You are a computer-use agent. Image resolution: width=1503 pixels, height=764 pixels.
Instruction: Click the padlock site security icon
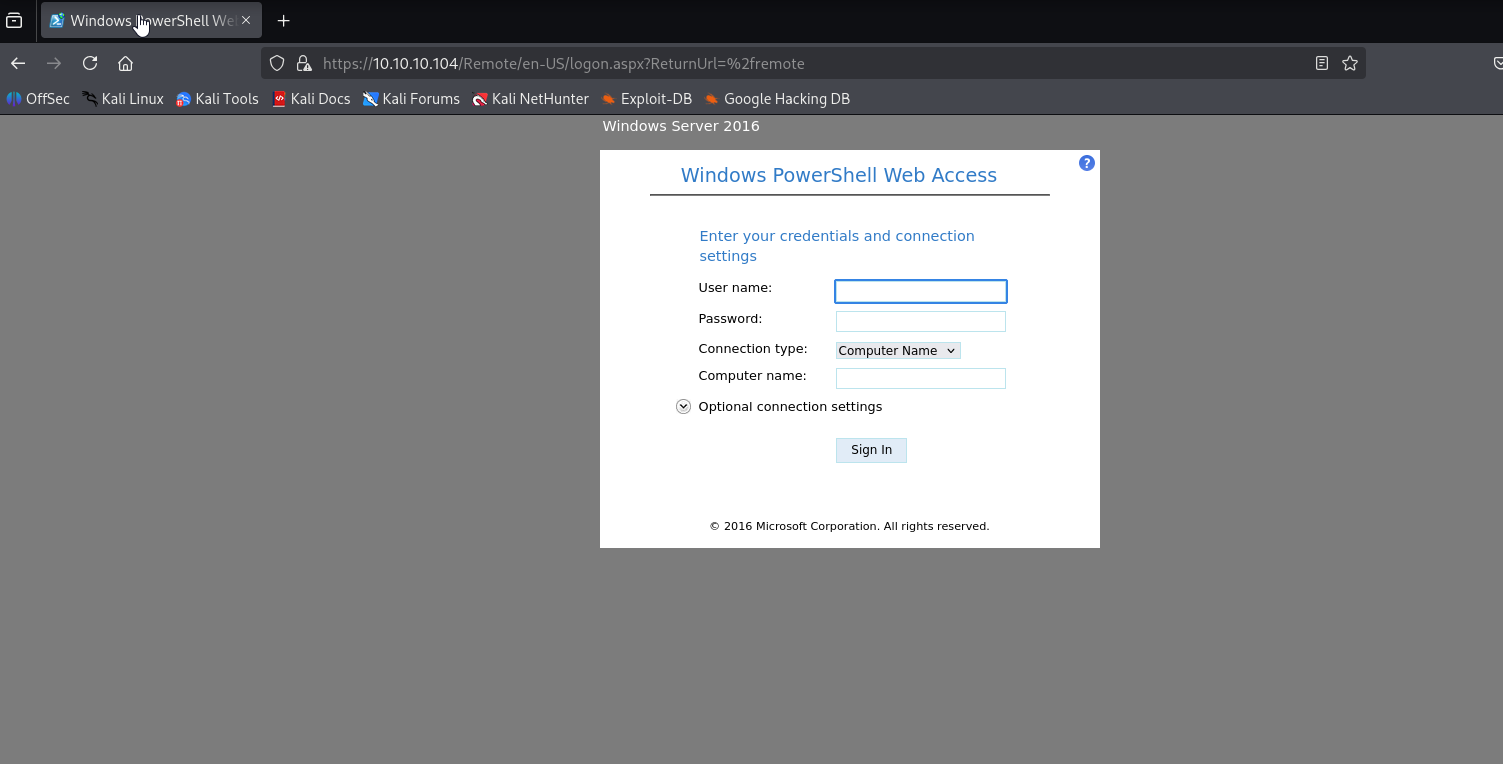[304, 63]
